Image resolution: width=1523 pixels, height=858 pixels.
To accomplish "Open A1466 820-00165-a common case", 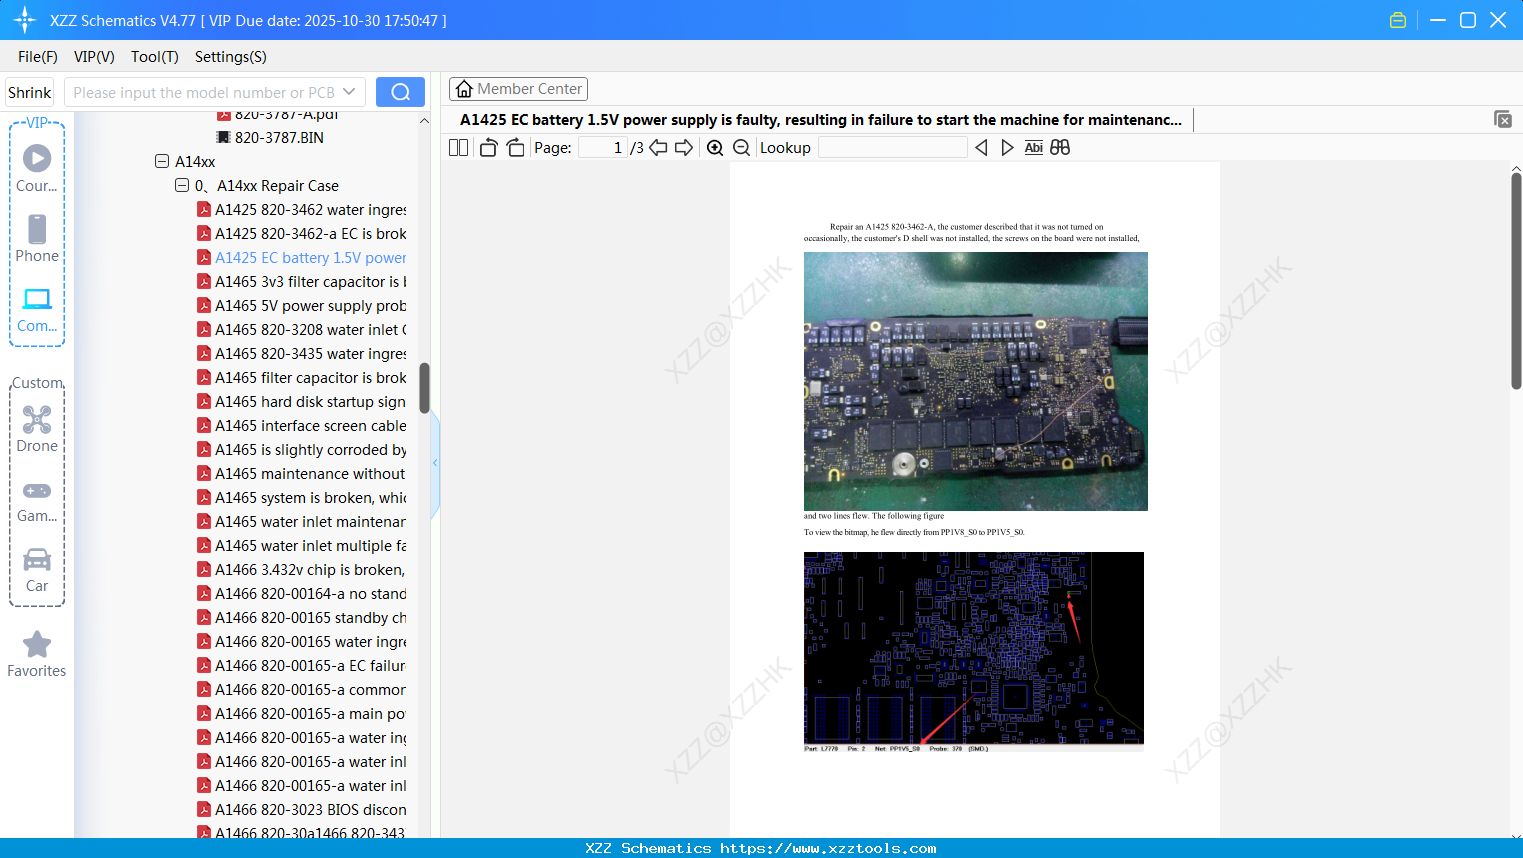I will pos(311,690).
